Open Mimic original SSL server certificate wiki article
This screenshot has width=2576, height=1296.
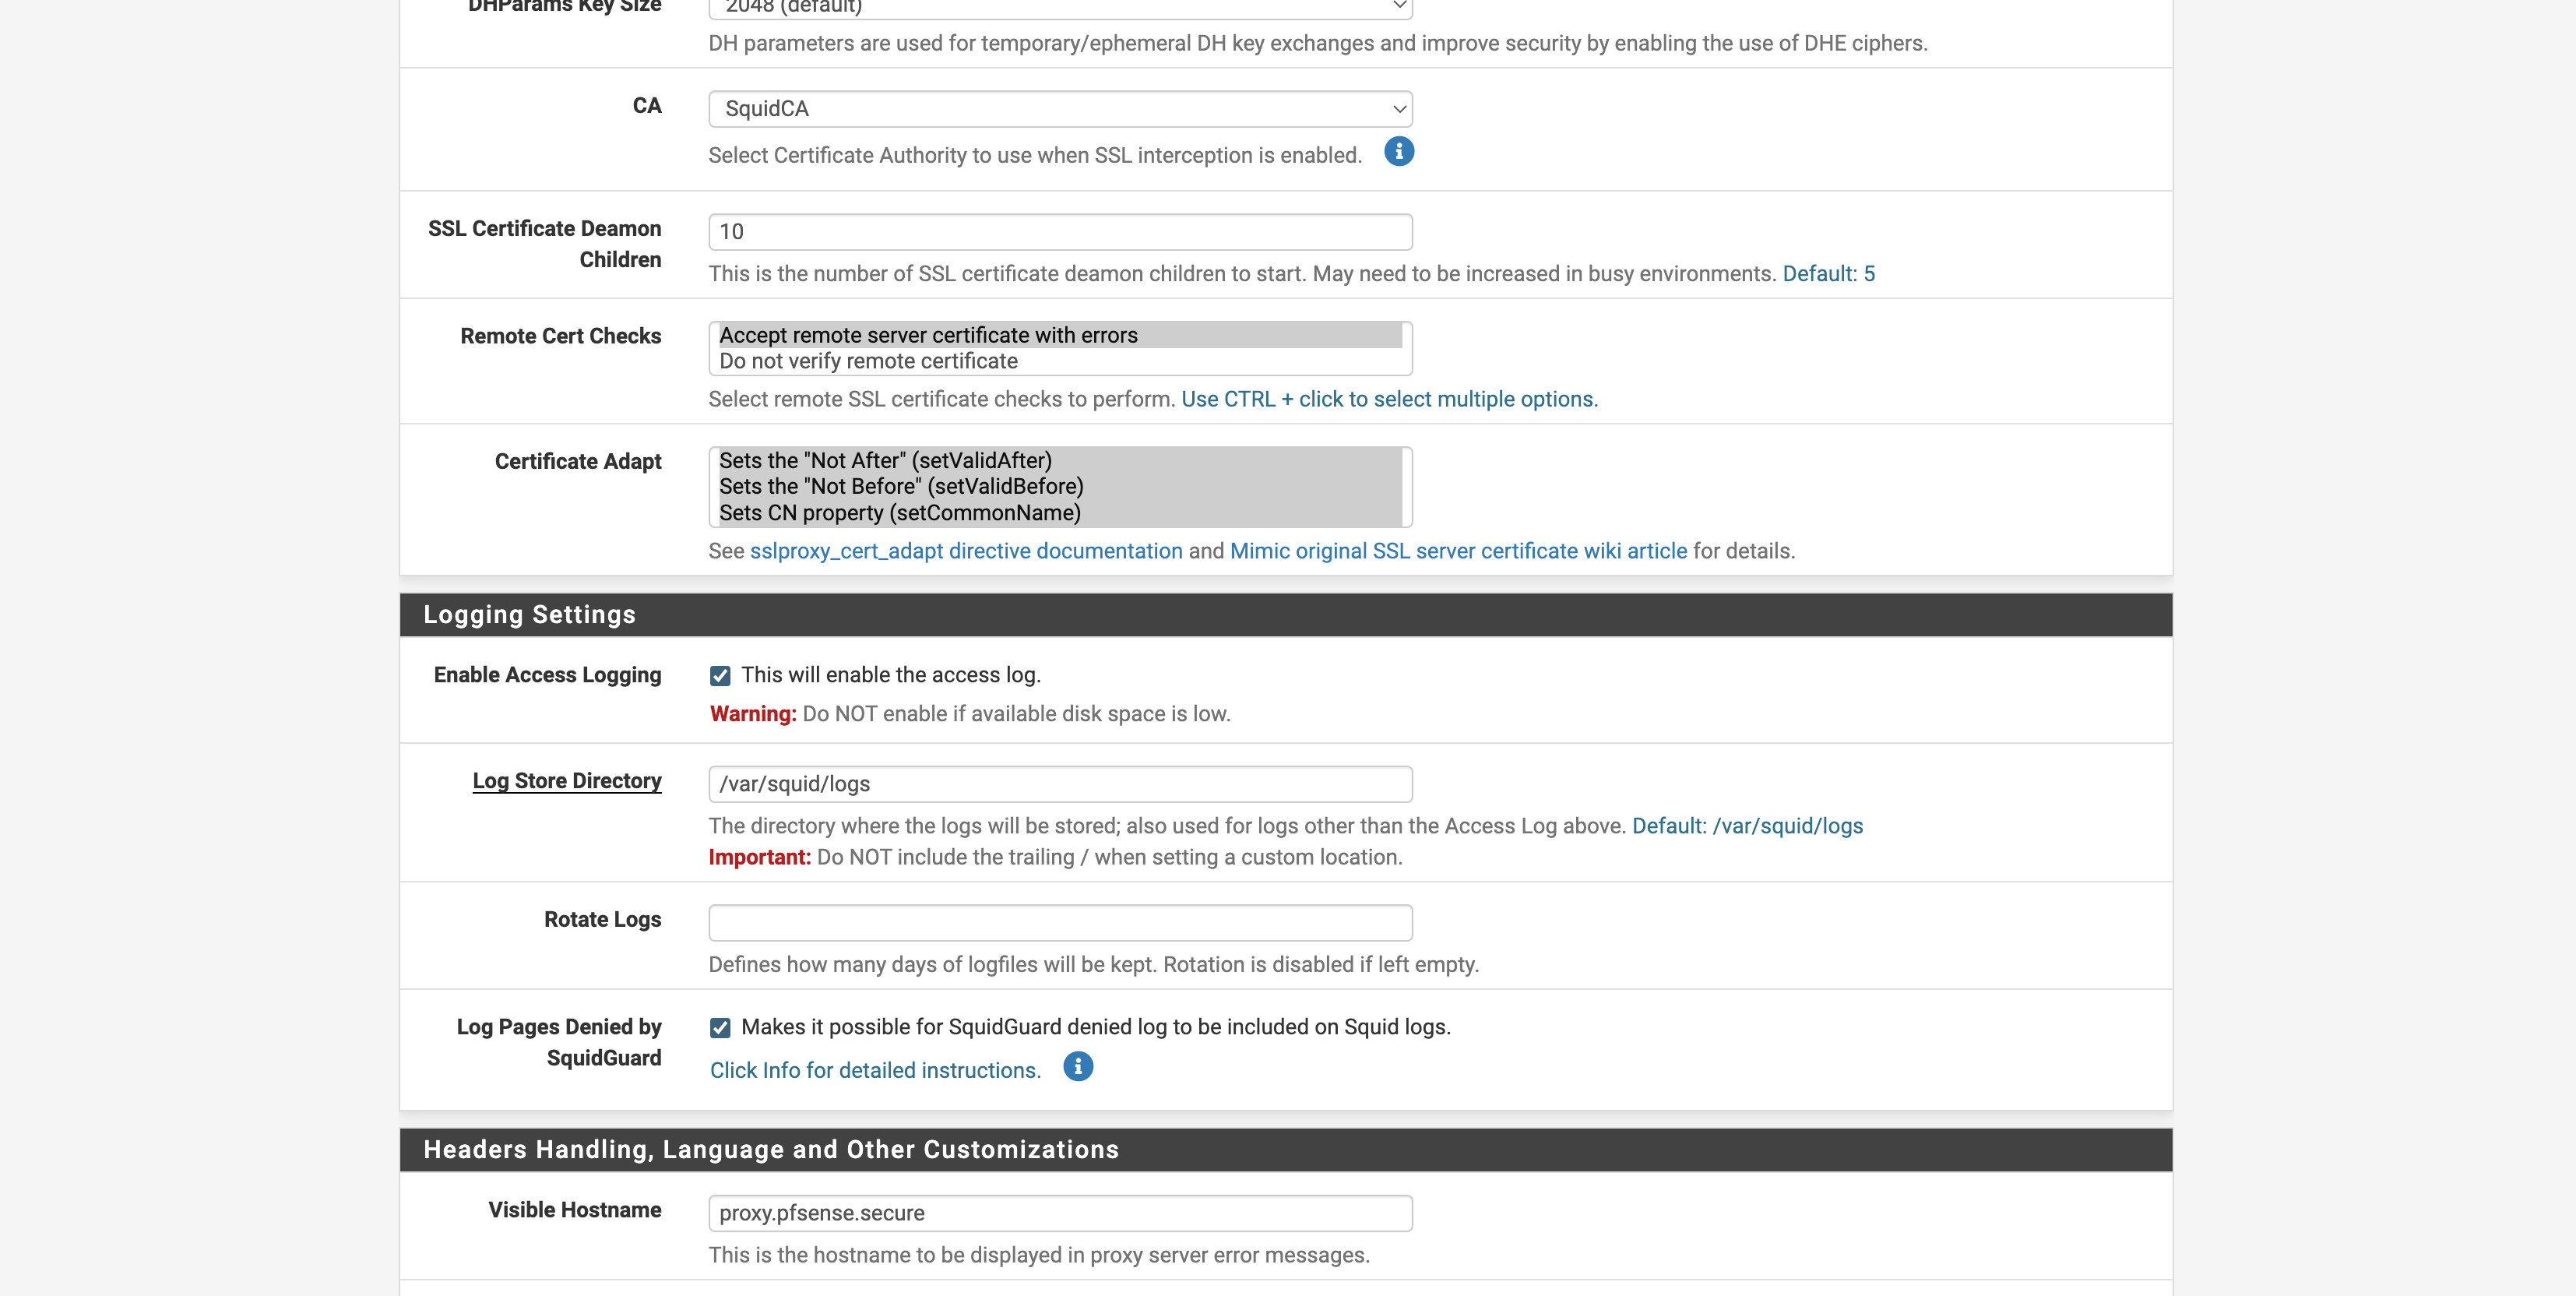(1458, 551)
